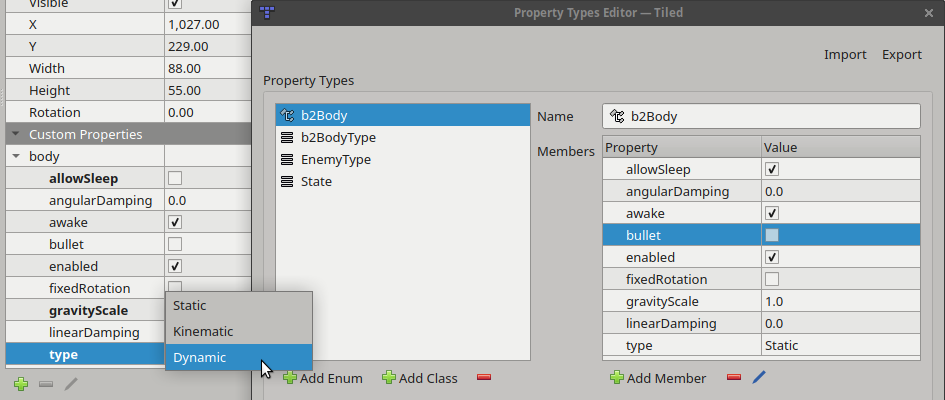Select angularDamping member row in Members table
Image resolution: width=945 pixels, height=400 pixels.
pyautogui.click(x=761, y=192)
